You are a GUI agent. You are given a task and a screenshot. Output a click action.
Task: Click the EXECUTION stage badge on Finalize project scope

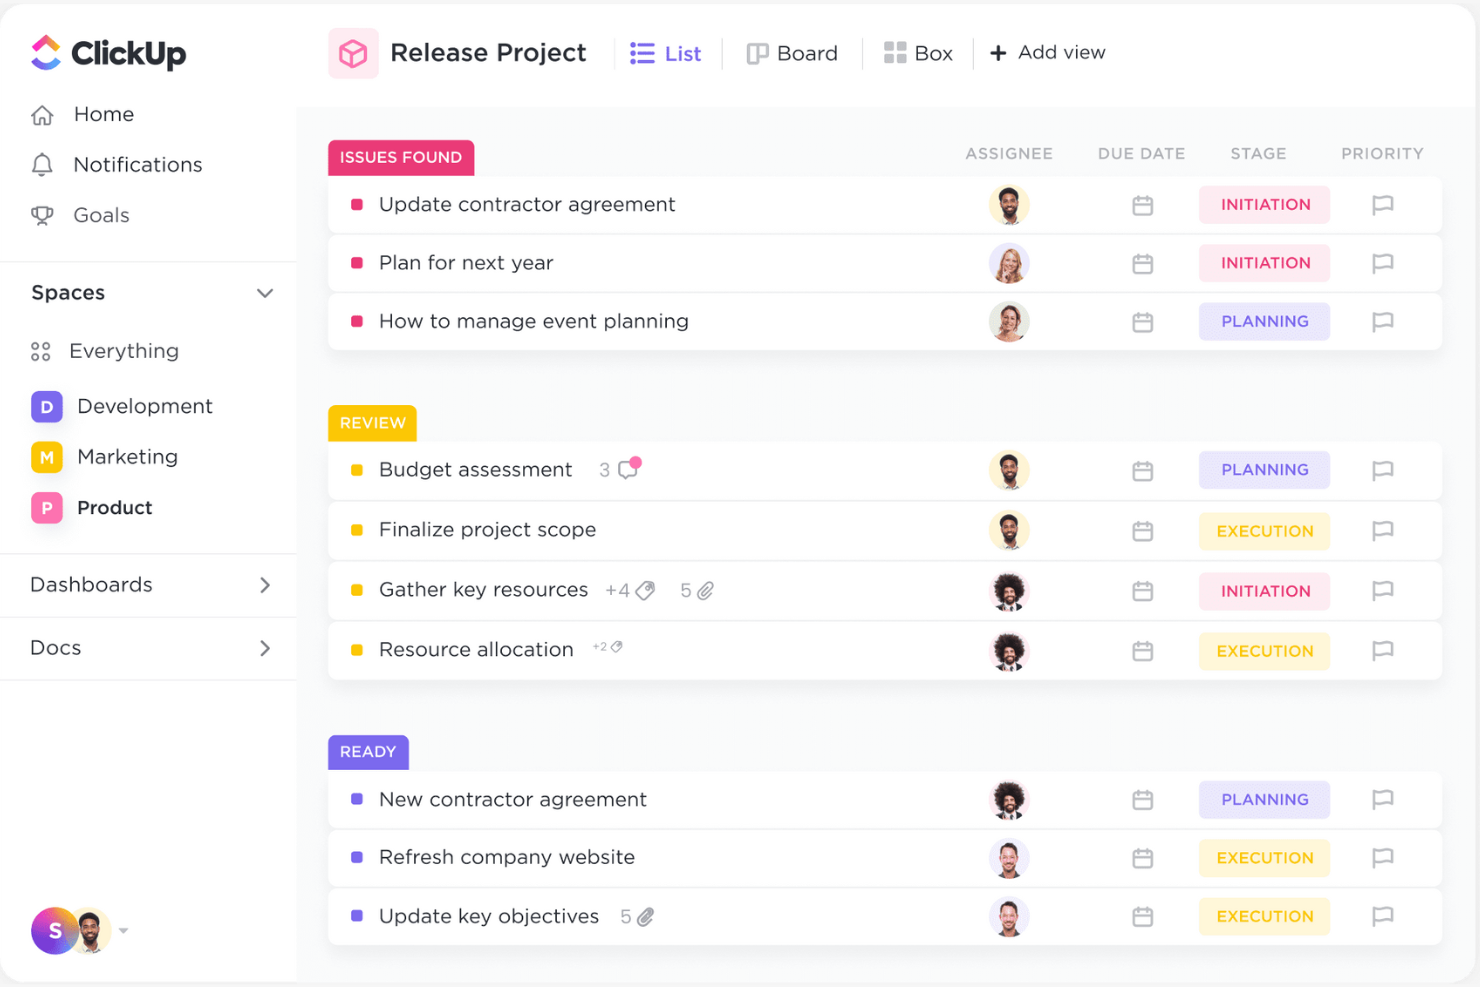tap(1264, 530)
